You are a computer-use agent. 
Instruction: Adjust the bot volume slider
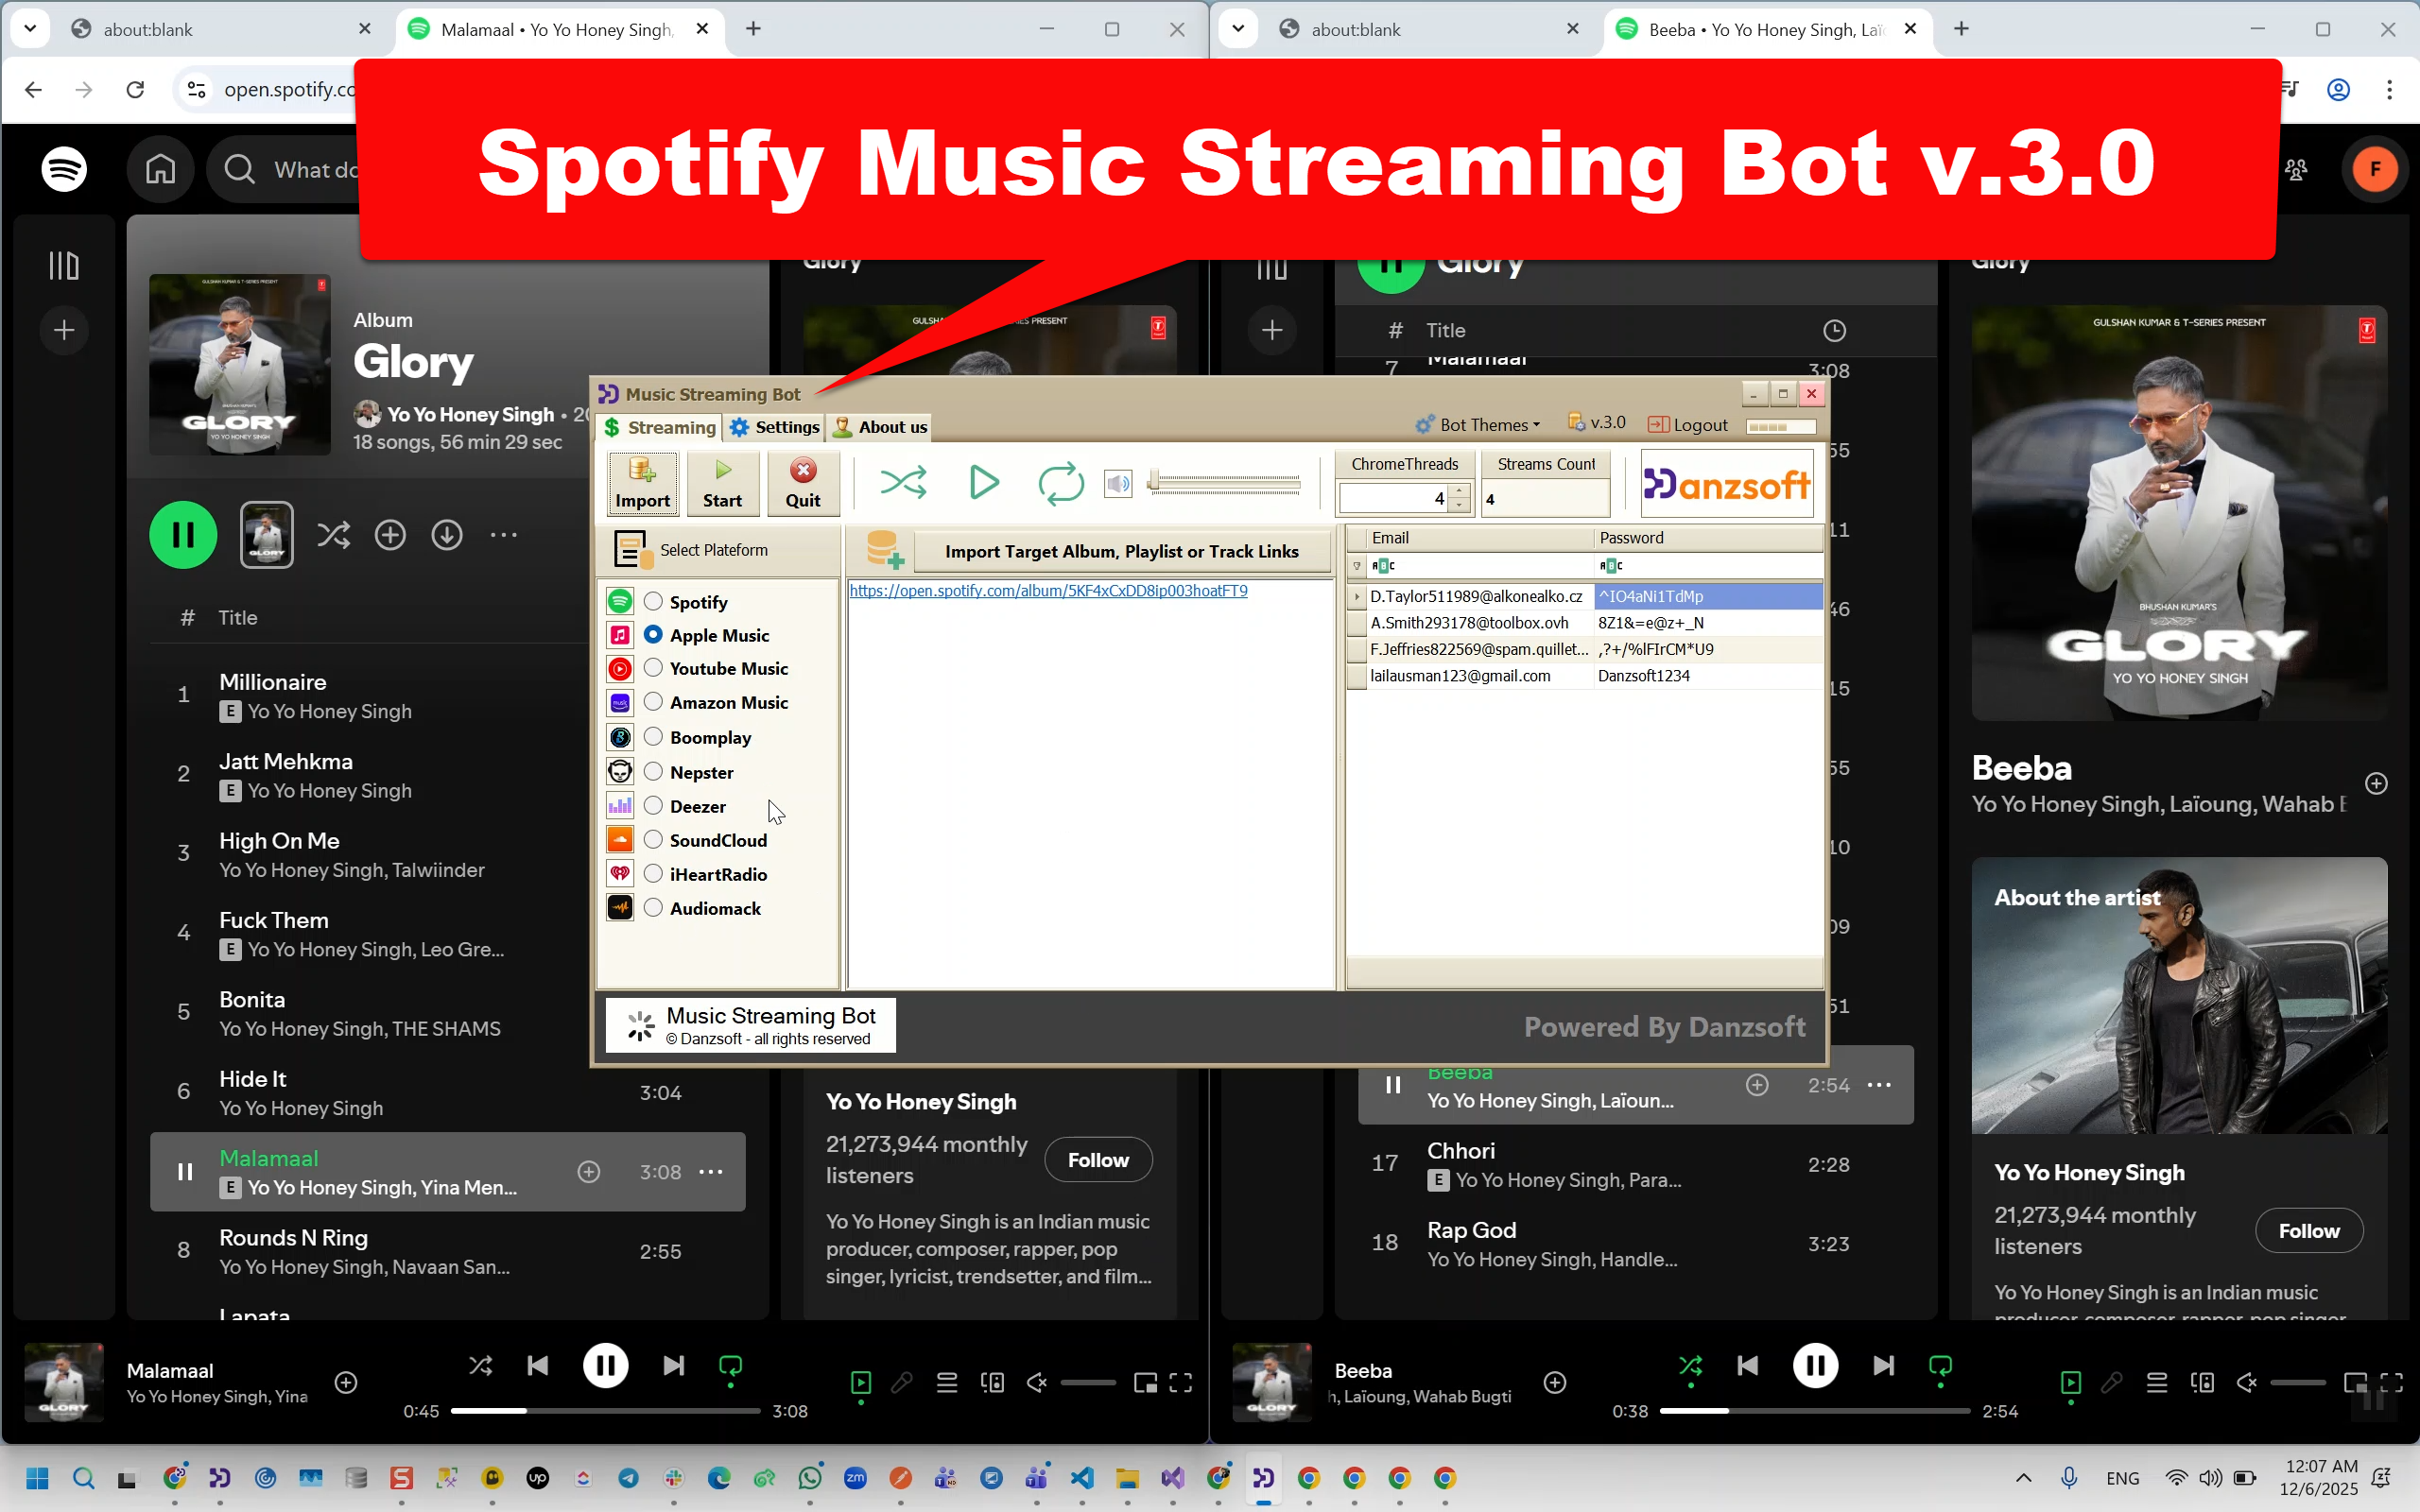pos(1224,484)
